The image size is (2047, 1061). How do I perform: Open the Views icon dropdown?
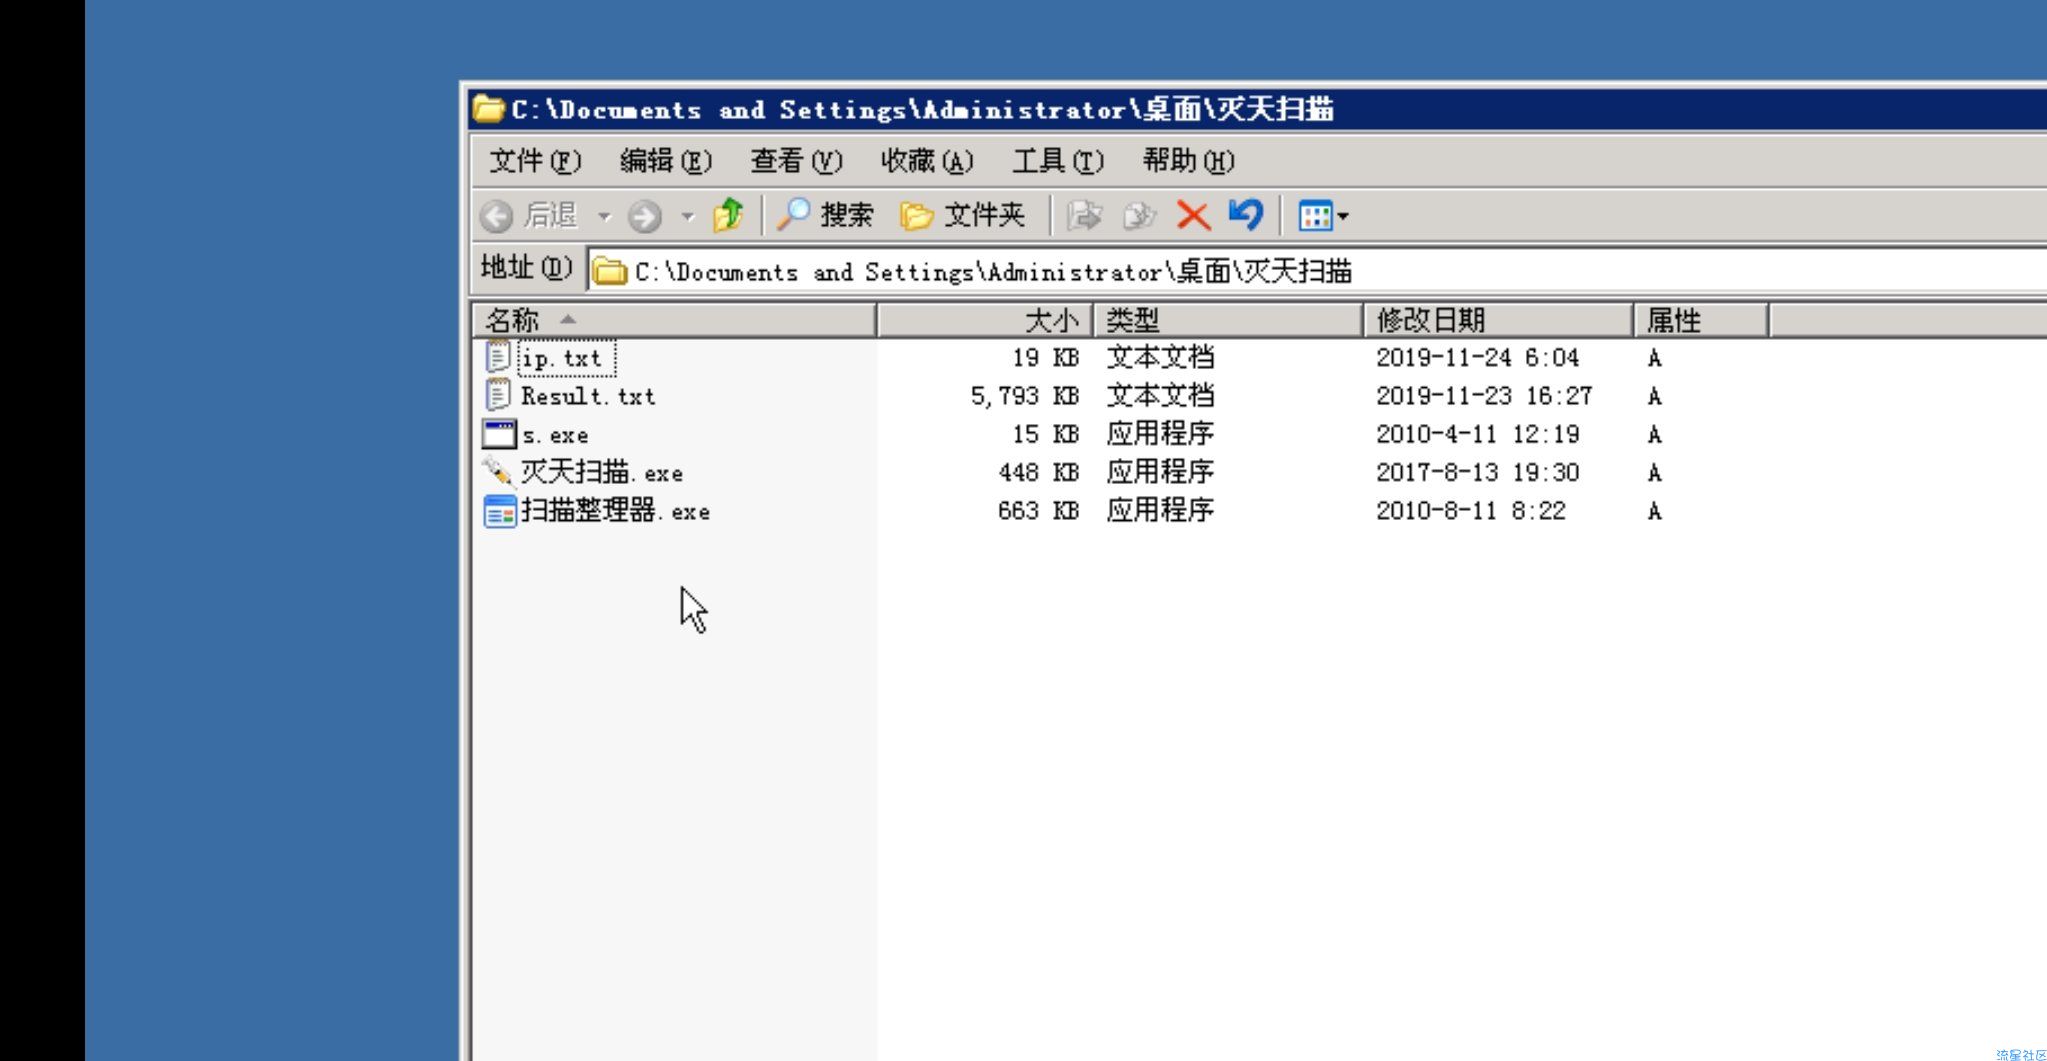click(x=1323, y=215)
